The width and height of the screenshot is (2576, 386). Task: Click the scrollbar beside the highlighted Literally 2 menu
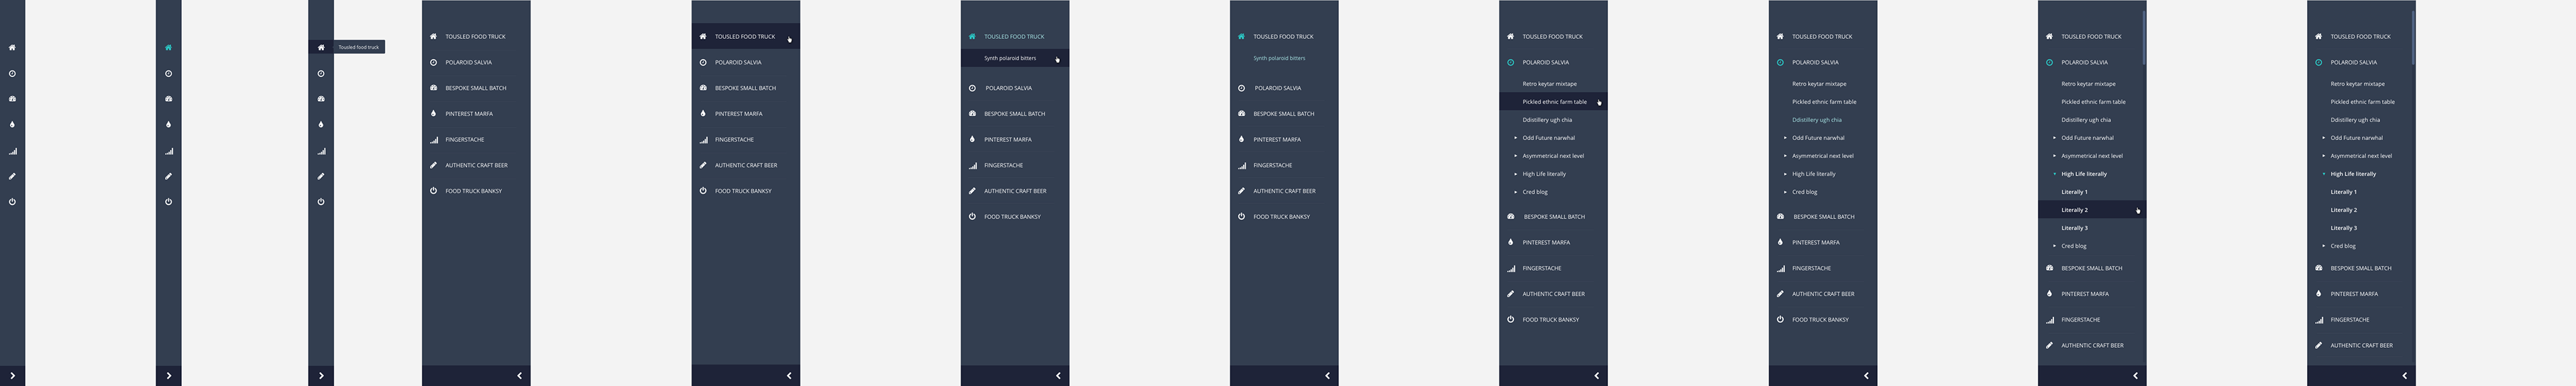click(x=2144, y=38)
